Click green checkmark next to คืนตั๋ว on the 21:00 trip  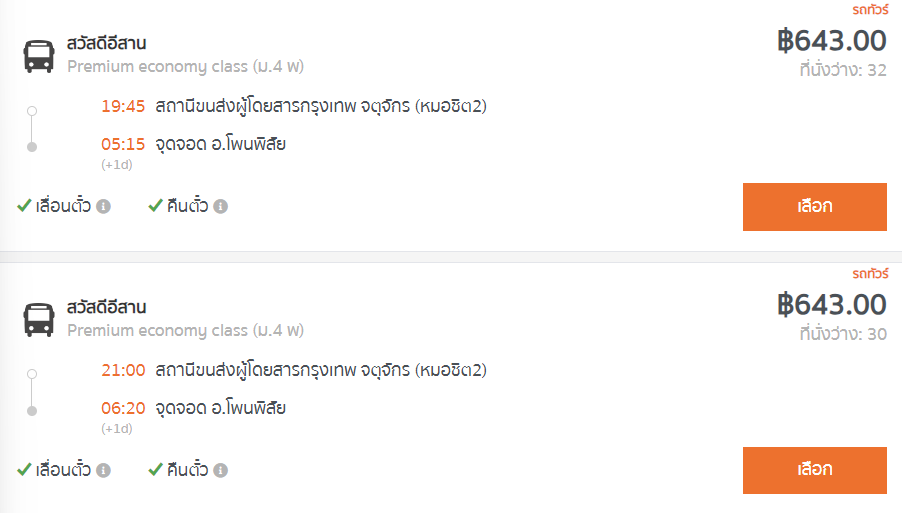pos(155,469)
